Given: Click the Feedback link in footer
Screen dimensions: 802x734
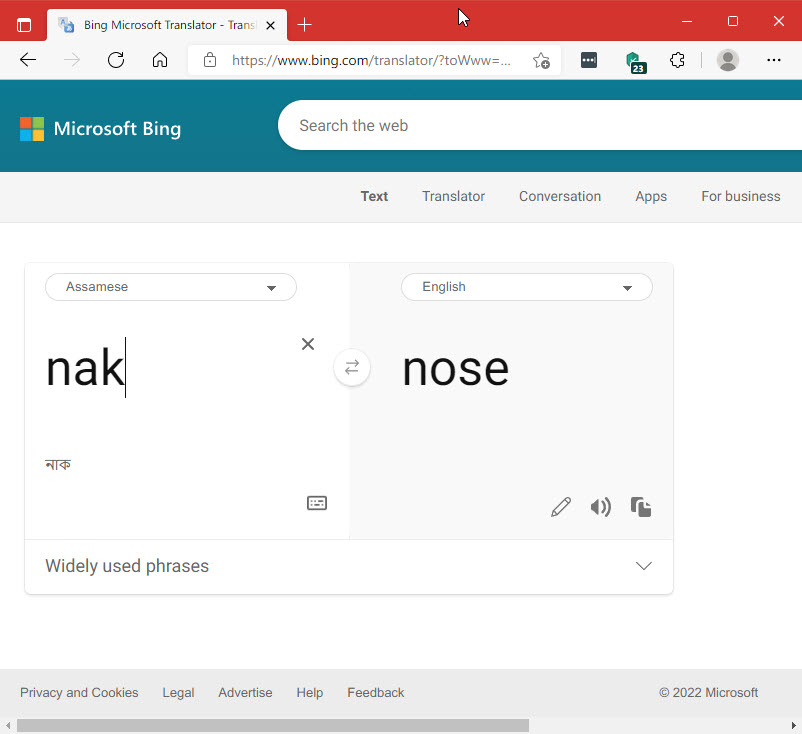Looking at the screenshot, I should coord(376,692).
